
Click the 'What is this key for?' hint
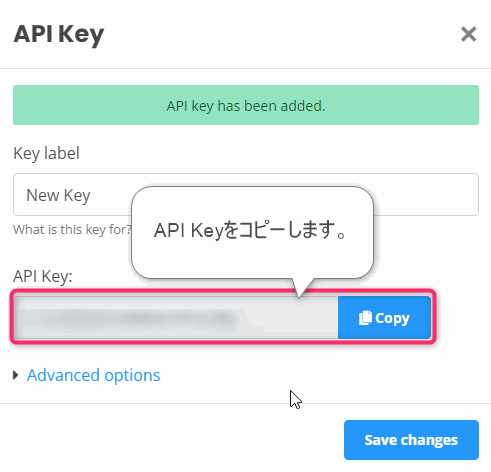click(73, 230)
